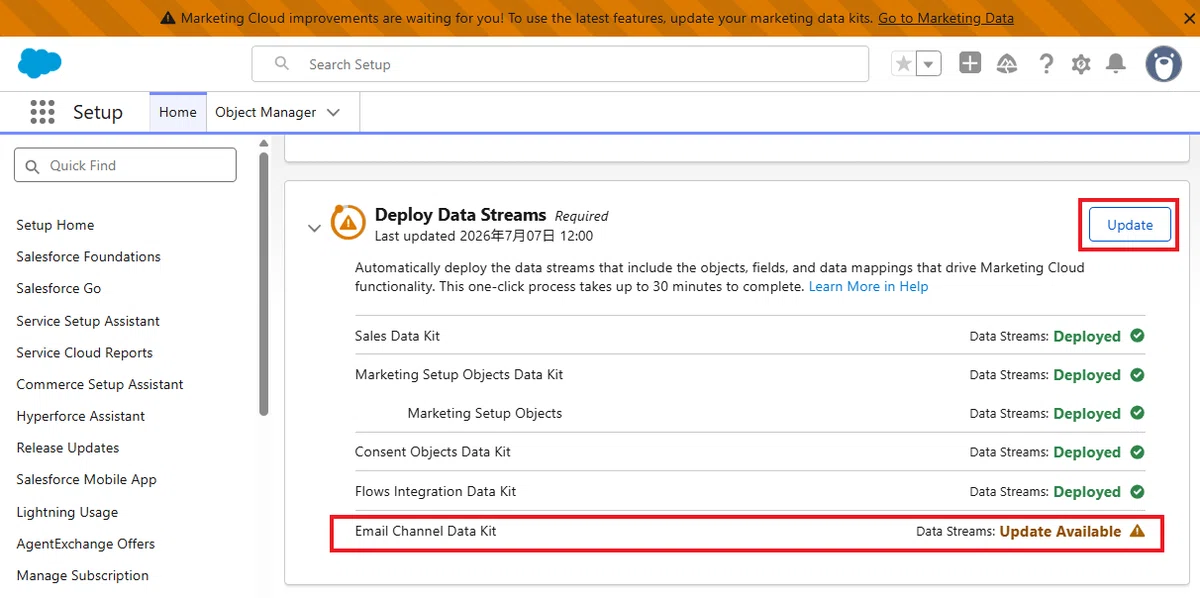
Task: Click the Deploy Data Streams warning icon
Action: click(x=348, y=222)
